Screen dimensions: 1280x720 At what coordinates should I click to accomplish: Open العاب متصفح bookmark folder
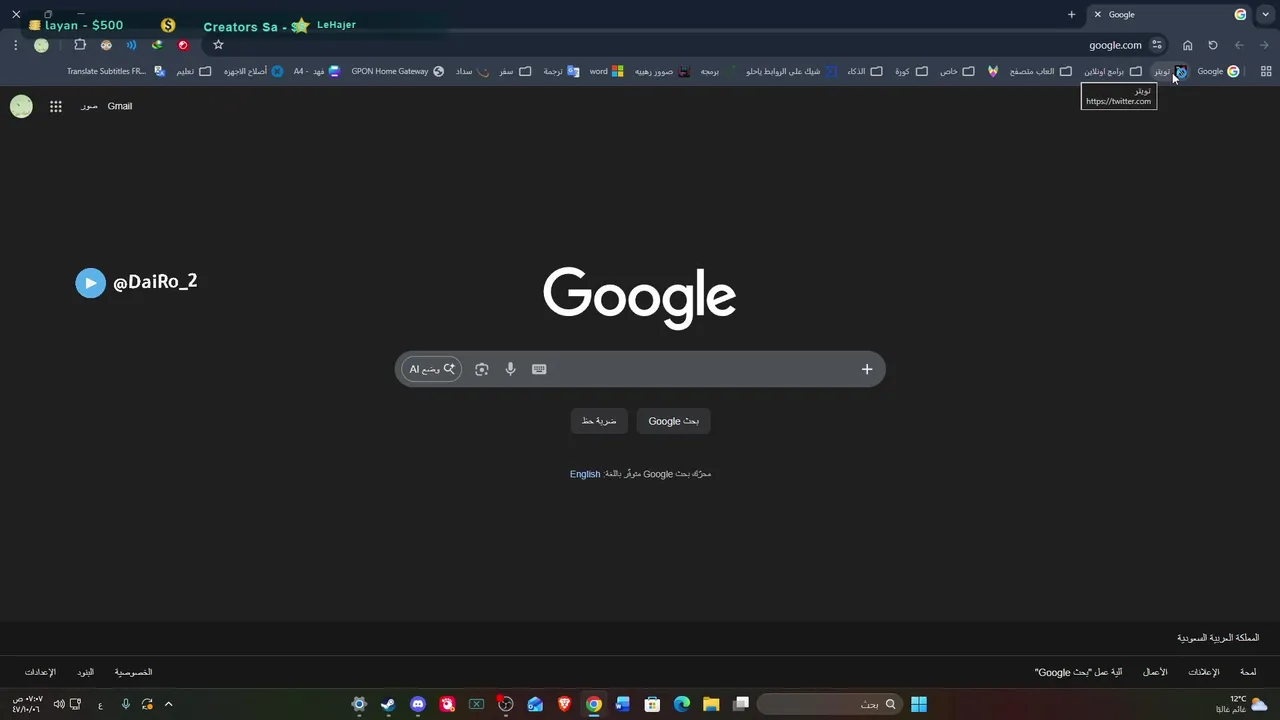(1040, 71)
